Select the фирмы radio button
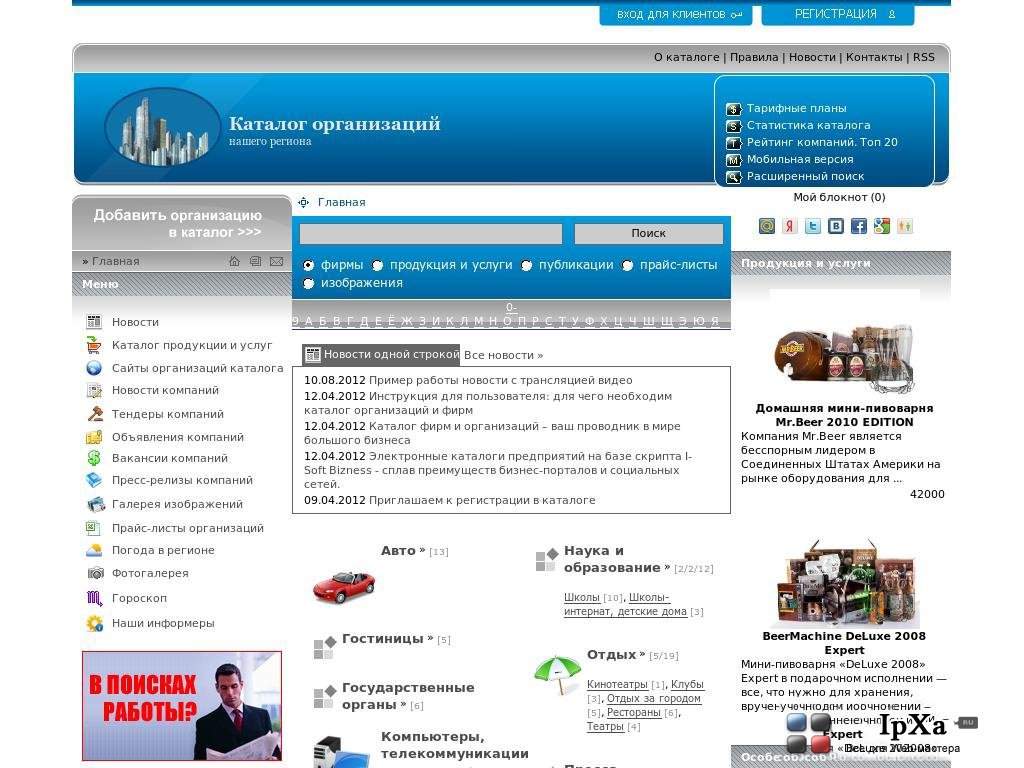 coord(308,265)
